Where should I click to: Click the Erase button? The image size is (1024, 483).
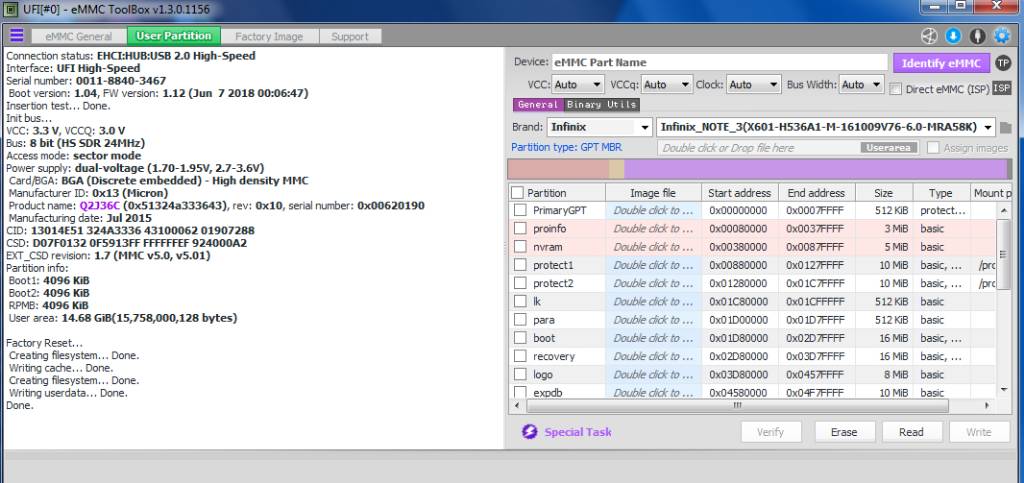844,432
